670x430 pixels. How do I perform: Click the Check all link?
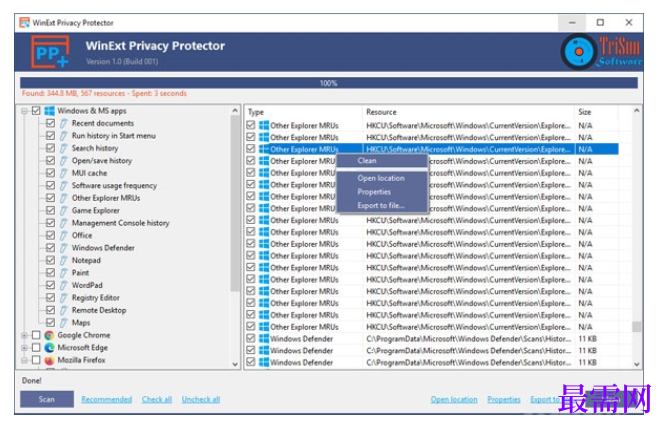[x=157, y=399]
